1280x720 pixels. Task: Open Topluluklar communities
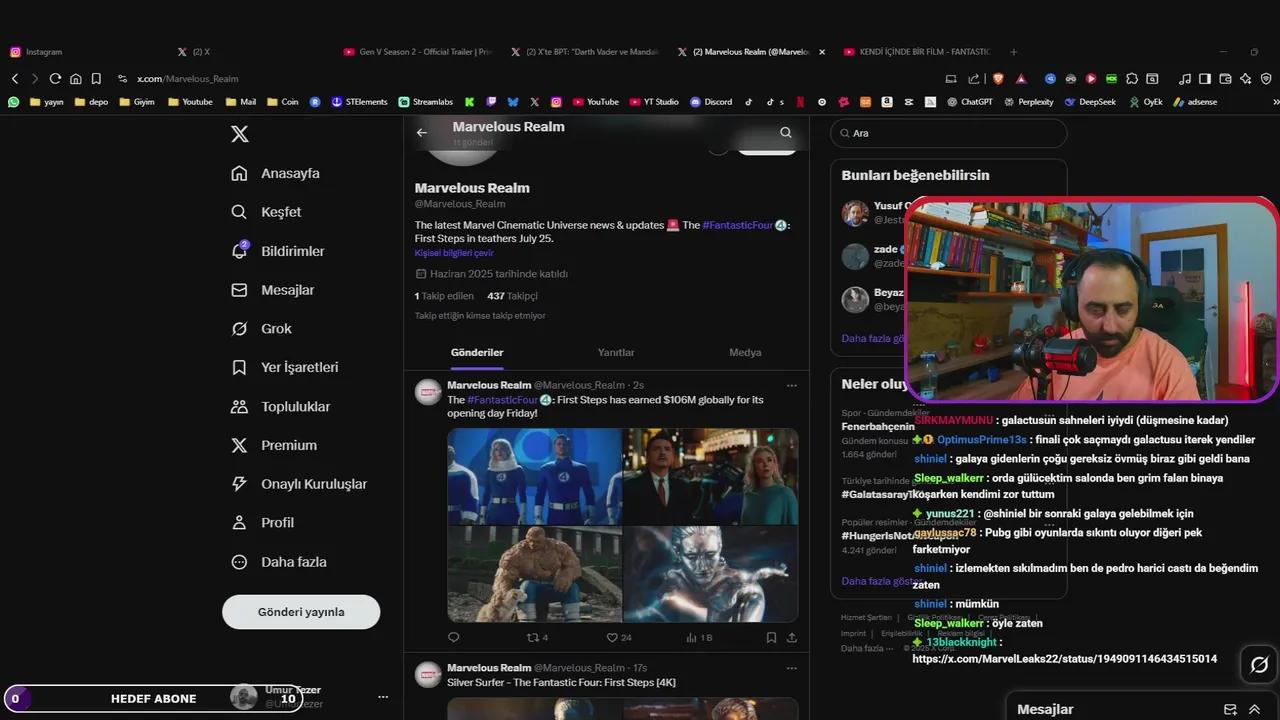[281, 406]
